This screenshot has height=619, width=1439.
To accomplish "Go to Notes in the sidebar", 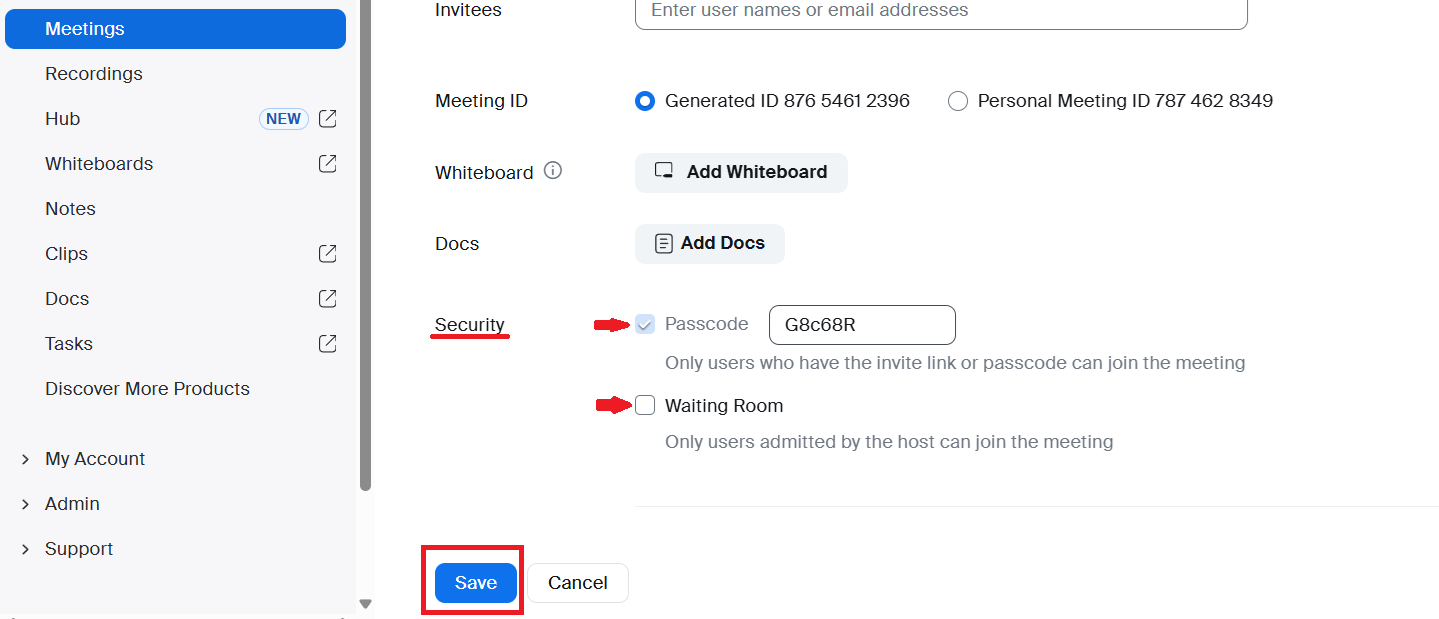I will (x=70, y=209).
